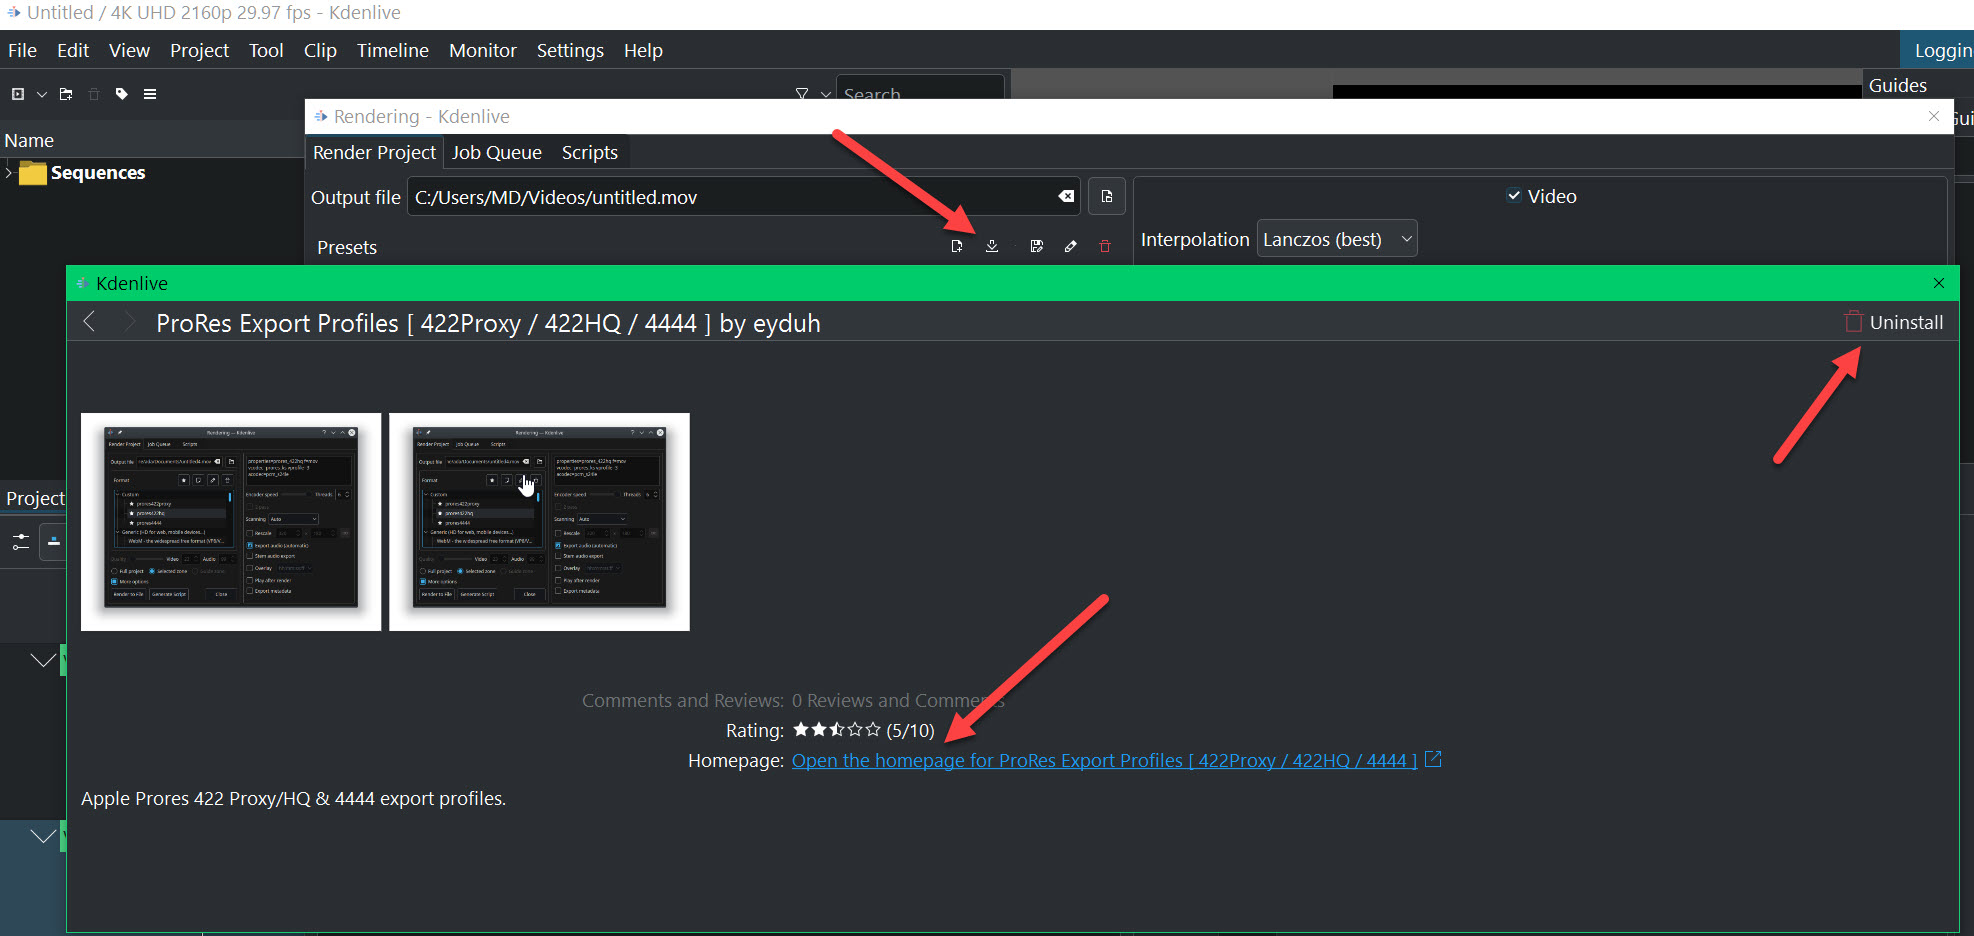The height and width of the screenshot is (936, 1974).
Task: Open the Help menu
Action: click(x=643, y=50)
